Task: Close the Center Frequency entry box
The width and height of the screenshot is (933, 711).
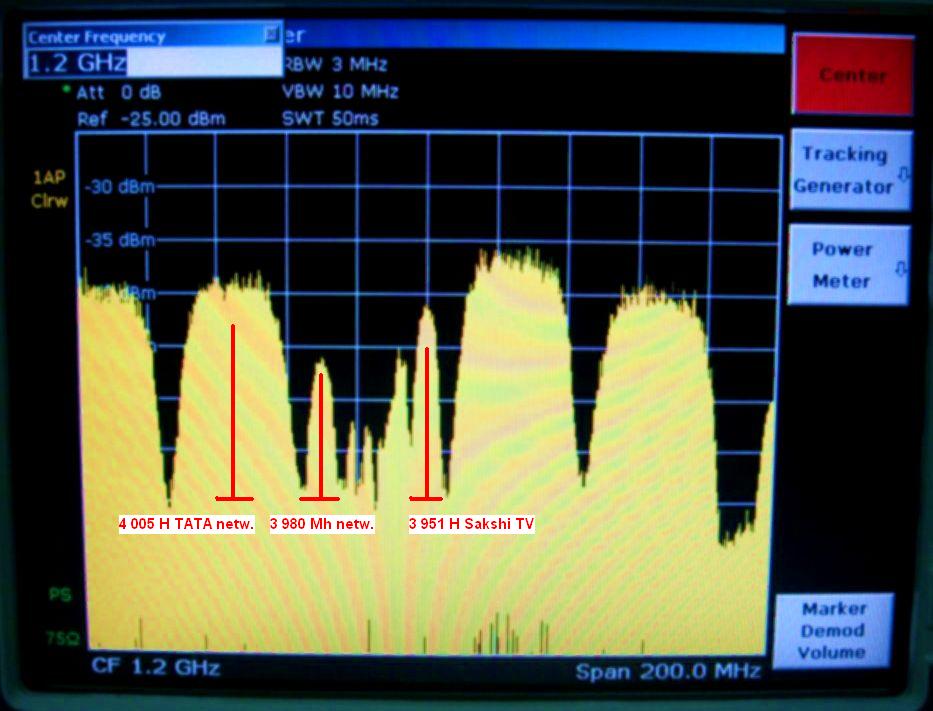Action: point(270,35)
